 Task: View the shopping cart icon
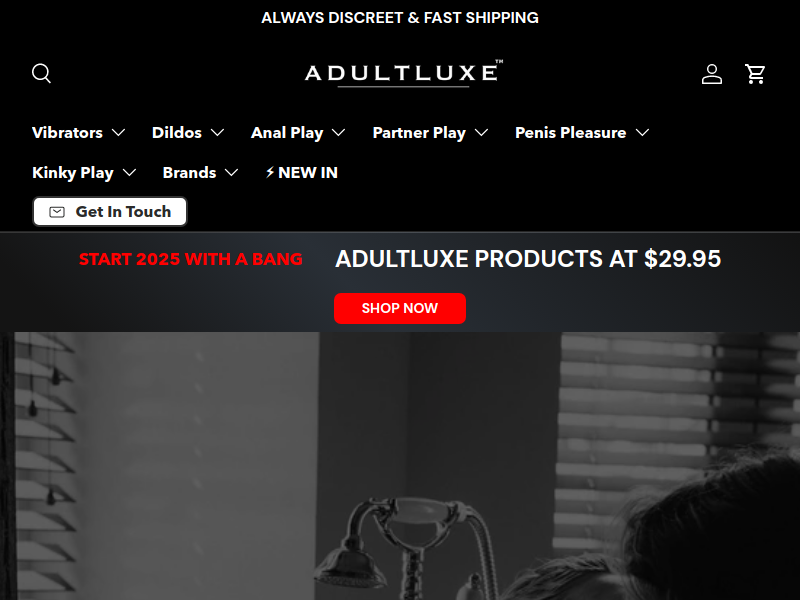(755, 74)
